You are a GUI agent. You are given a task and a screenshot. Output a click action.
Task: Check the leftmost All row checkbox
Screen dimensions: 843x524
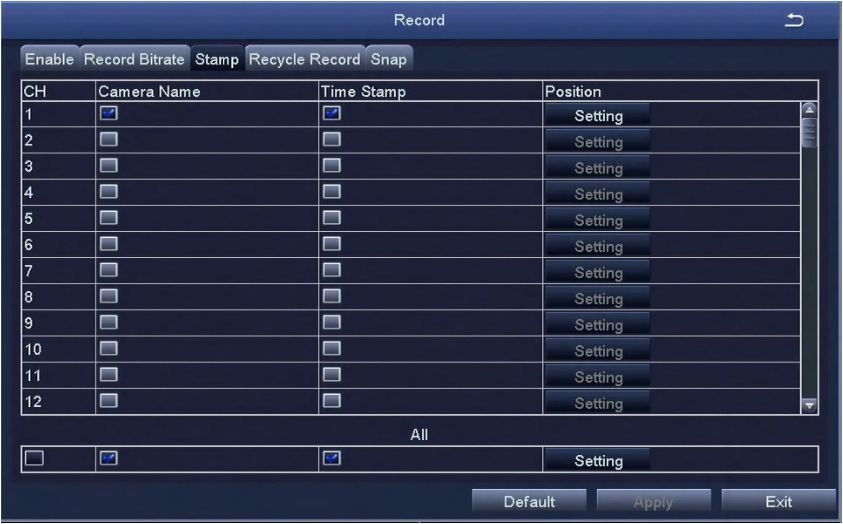35,459
